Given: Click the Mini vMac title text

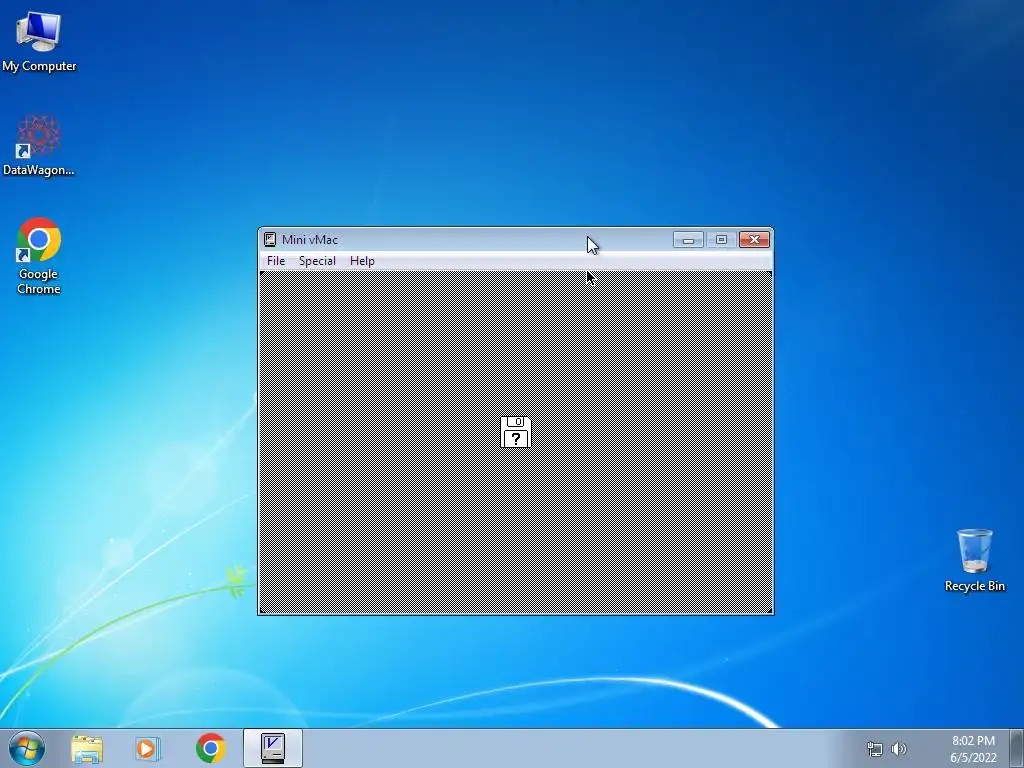Looking at the screenshot, I should [x=310, y=240].
